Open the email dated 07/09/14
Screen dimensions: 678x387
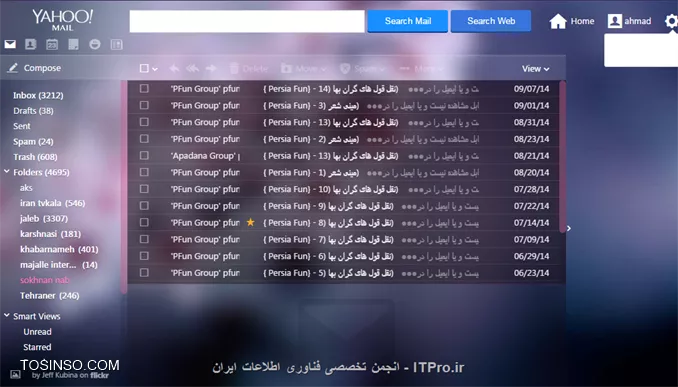344,240
